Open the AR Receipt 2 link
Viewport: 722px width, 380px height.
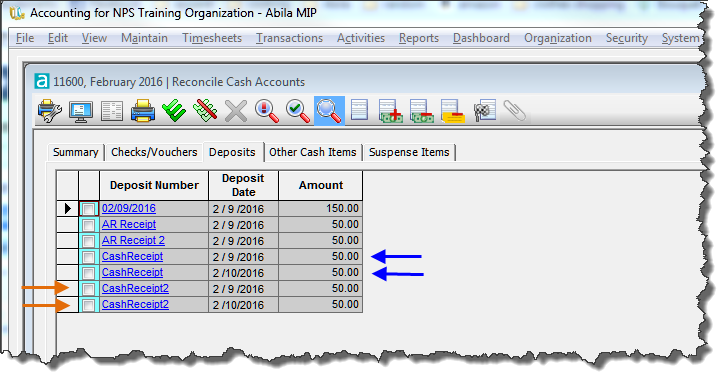tap(133, 240)
